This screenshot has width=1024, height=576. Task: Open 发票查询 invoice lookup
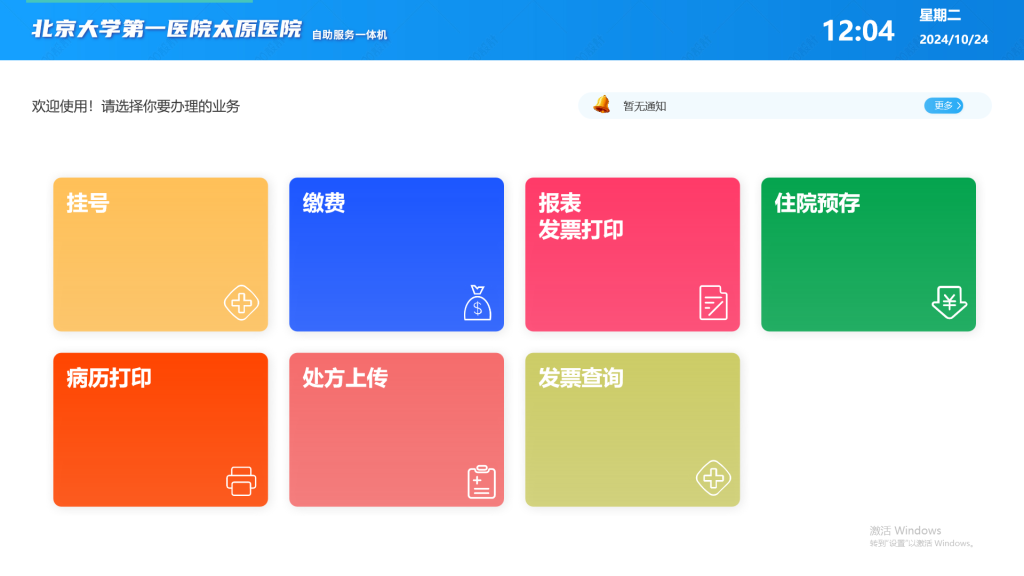(x=632, y=430)
